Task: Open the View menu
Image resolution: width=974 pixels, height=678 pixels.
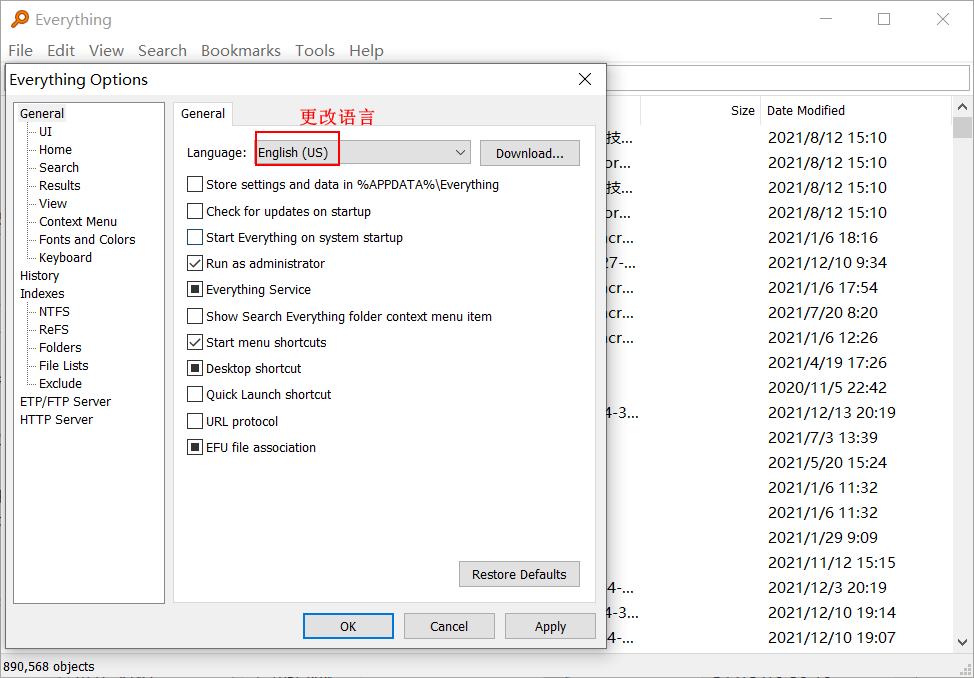Action: point(106,50)
